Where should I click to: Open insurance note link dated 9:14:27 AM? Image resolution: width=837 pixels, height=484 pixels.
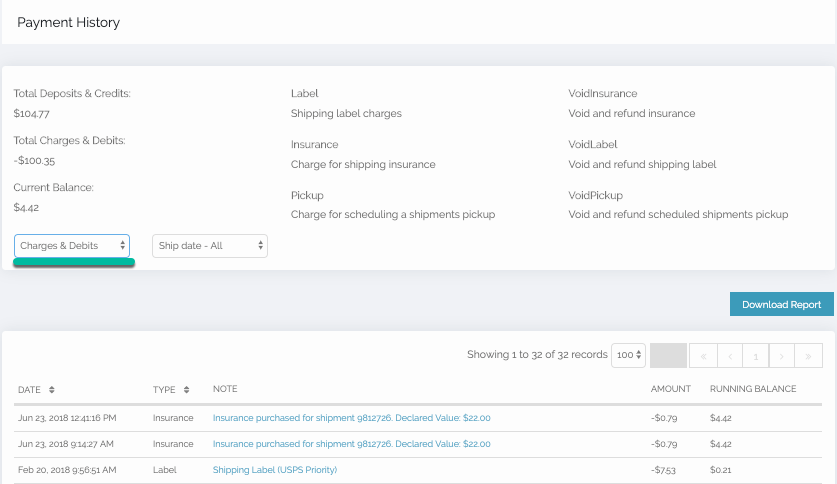click(351, 444)
